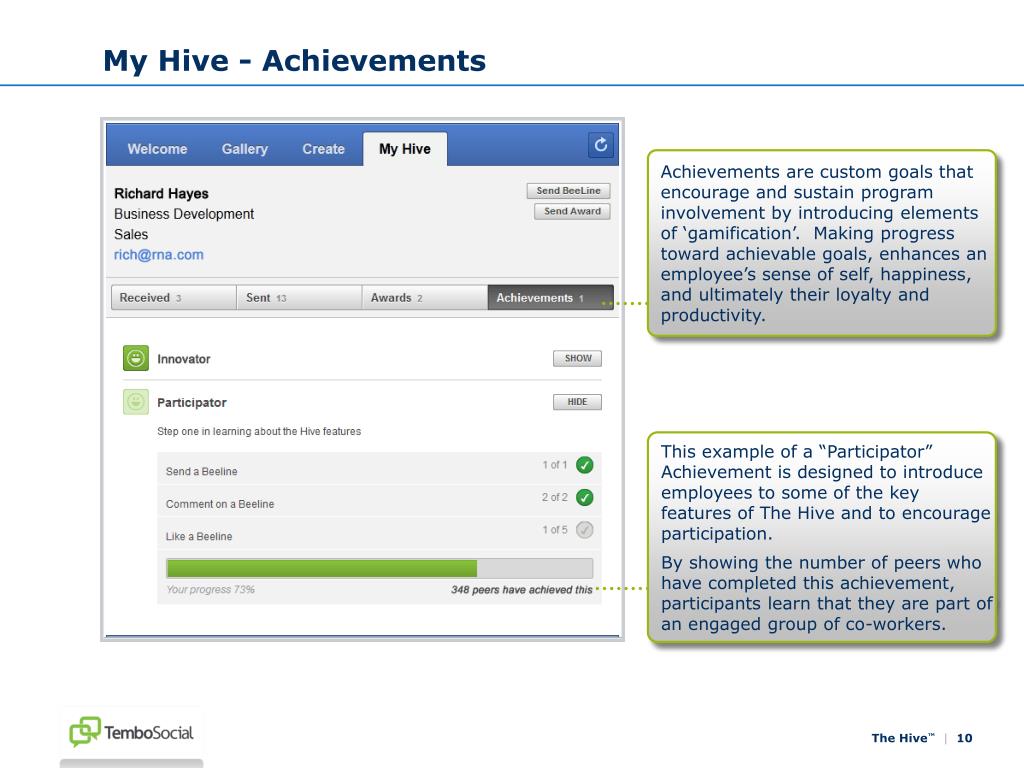
Task: Click the green Innovator smiley badge
Action: coord(136,358)
